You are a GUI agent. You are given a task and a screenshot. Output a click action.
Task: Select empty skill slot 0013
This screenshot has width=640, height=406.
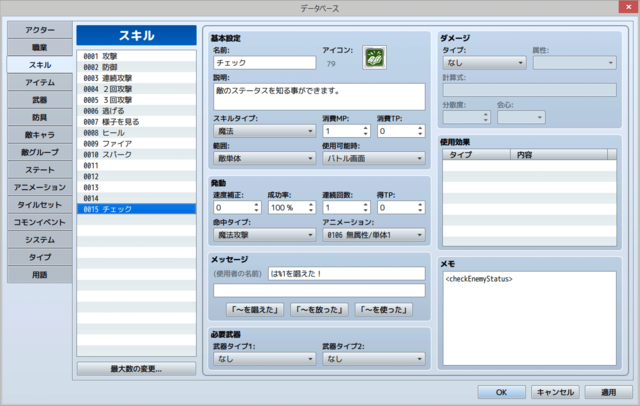coord(136,187)
